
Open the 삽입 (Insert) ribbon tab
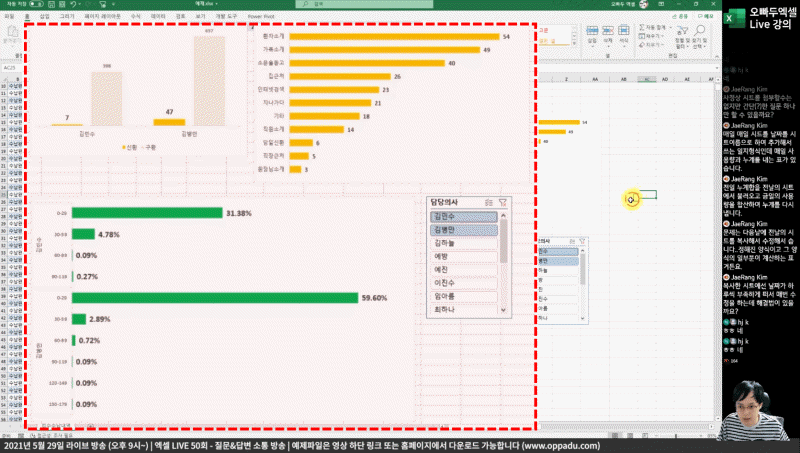[43, 17]
